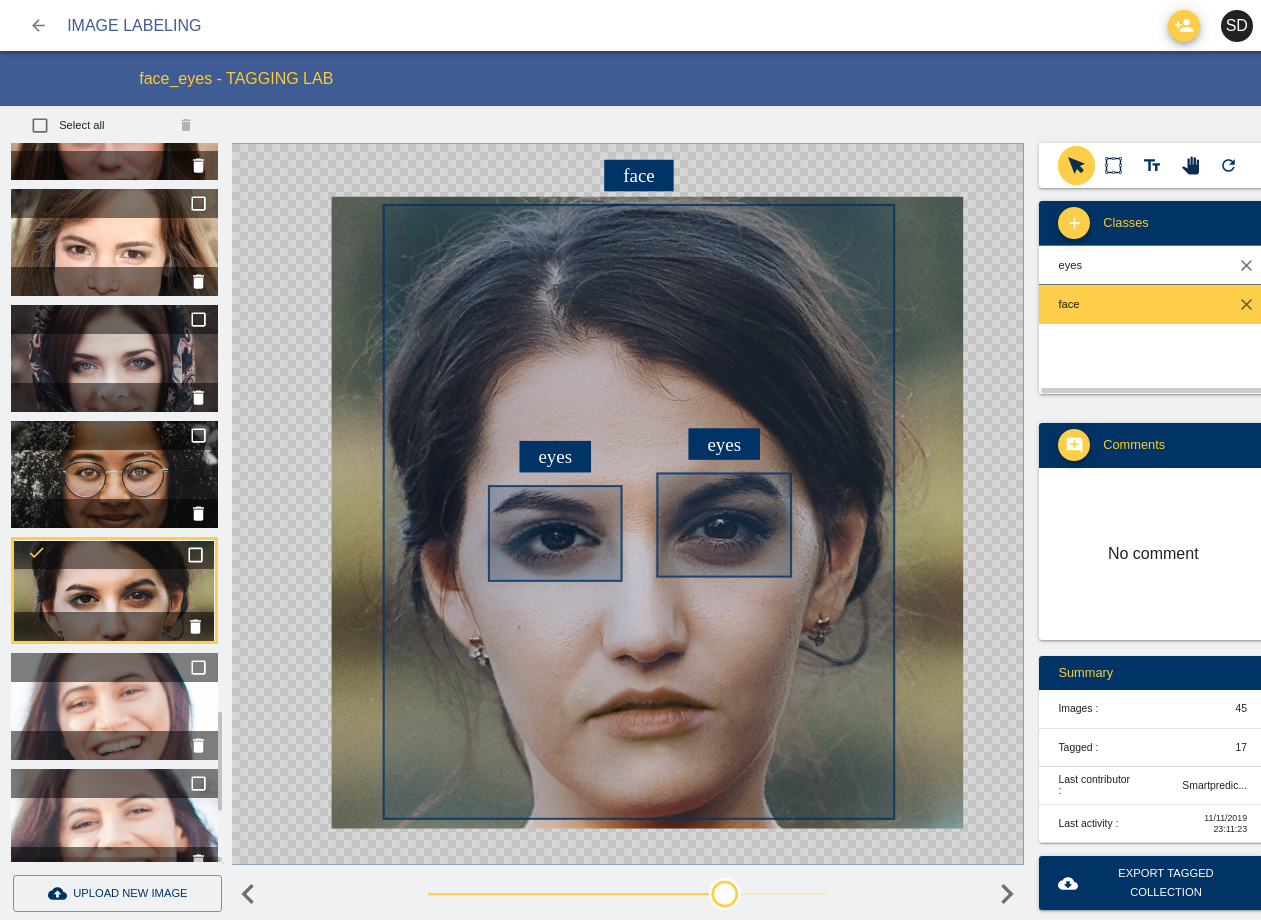Select the pointer selection tool
This screenshot has width=1261, height=920.
pyautogui.click(x=1075, y=165)
